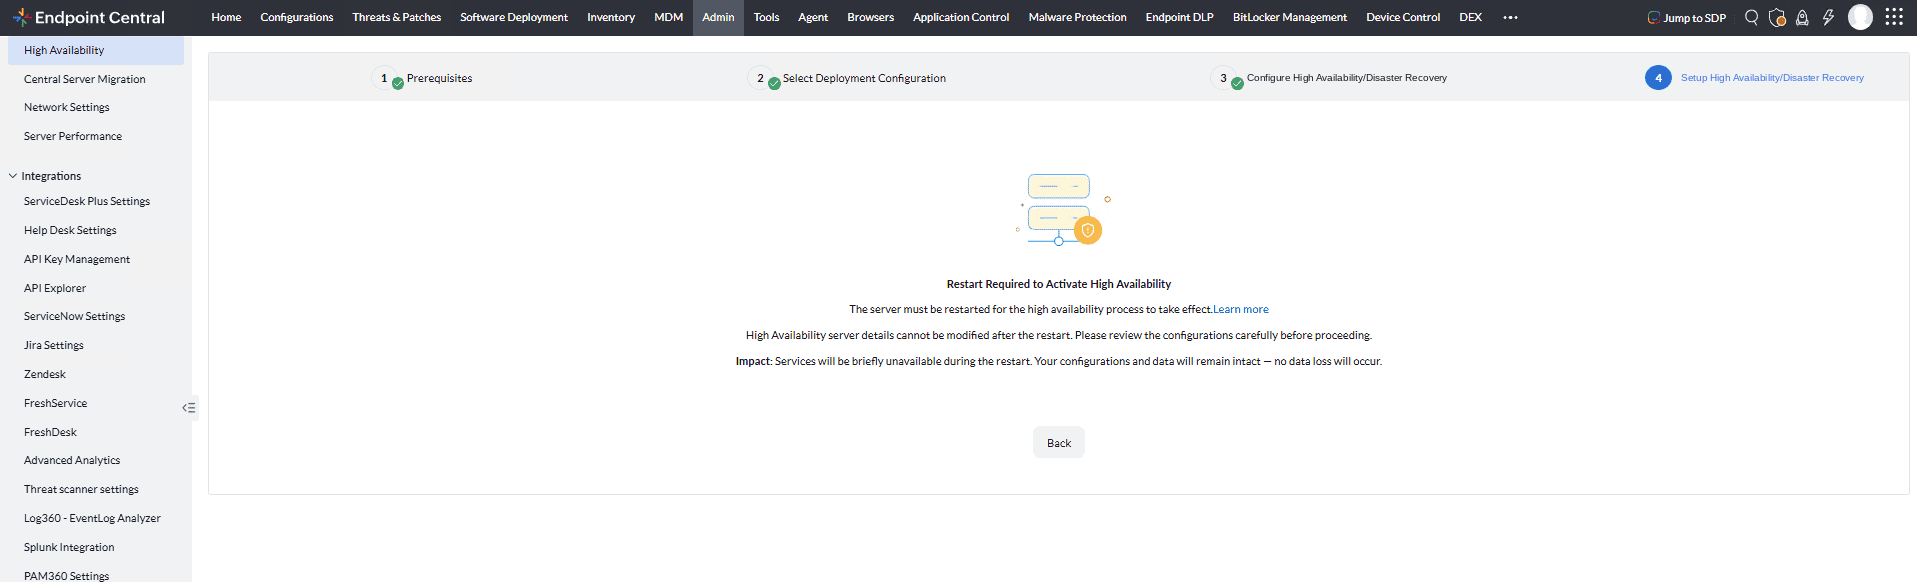Image resolution: width=1917 pixels, height=582 pixels.
Task: Open the Inventory tab
Action: [x=611, y=17]
